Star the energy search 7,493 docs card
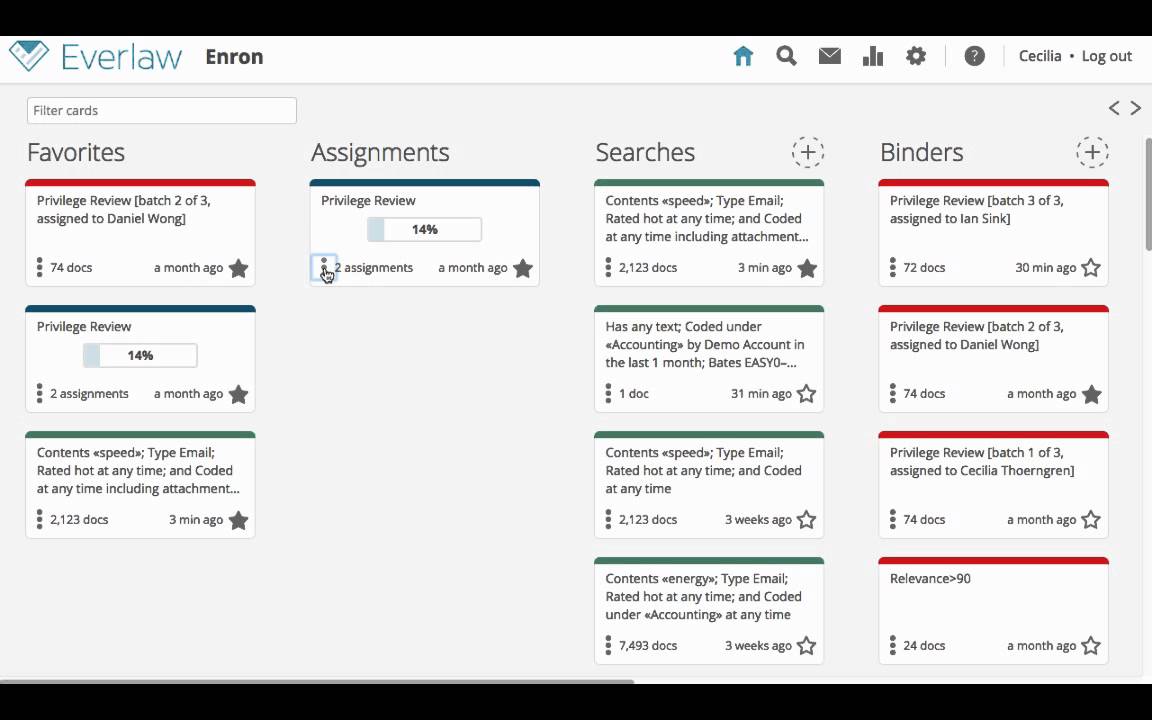Screen dimensions: 1152x720 click(x=807, y=646)
